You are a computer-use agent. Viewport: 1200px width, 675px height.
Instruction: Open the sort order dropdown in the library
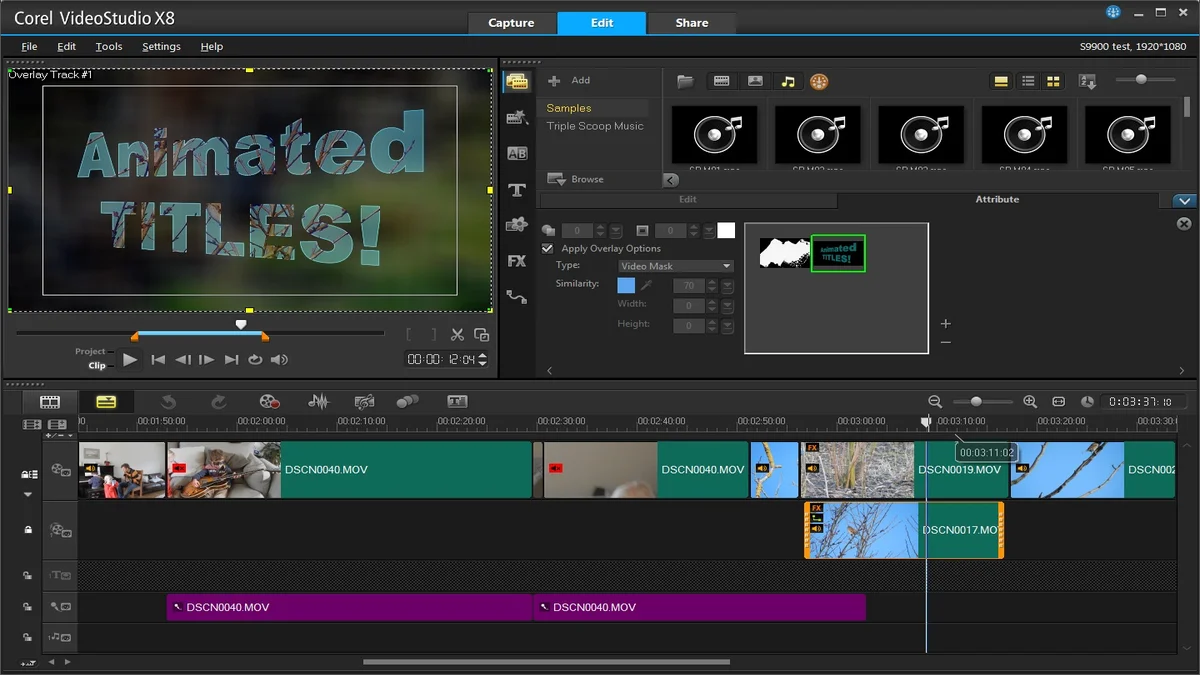[x=1087, y=81]
